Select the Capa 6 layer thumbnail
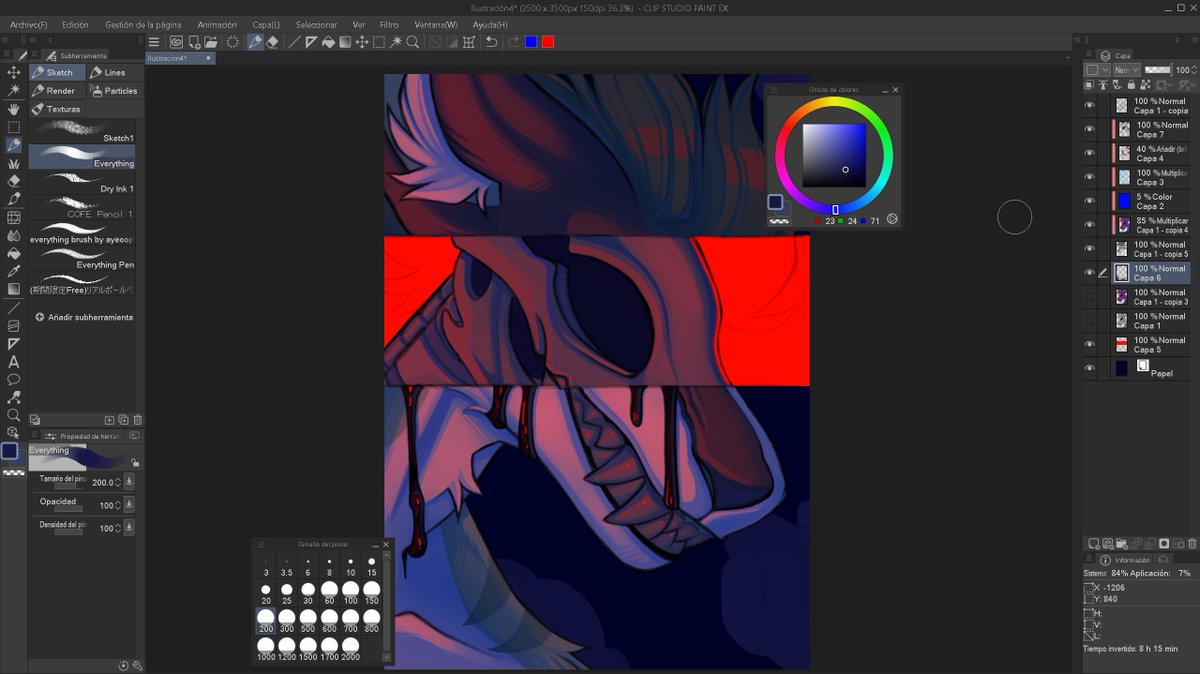This screenshot has width=1200, height=674. [1122, 272]
